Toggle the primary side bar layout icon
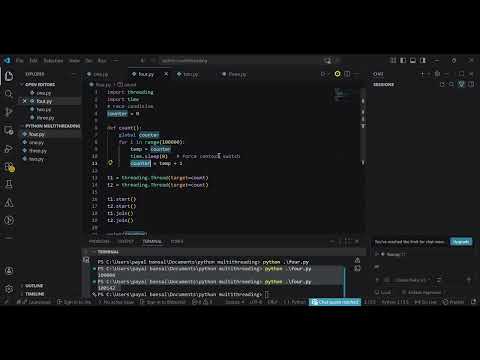 point(403,60)
